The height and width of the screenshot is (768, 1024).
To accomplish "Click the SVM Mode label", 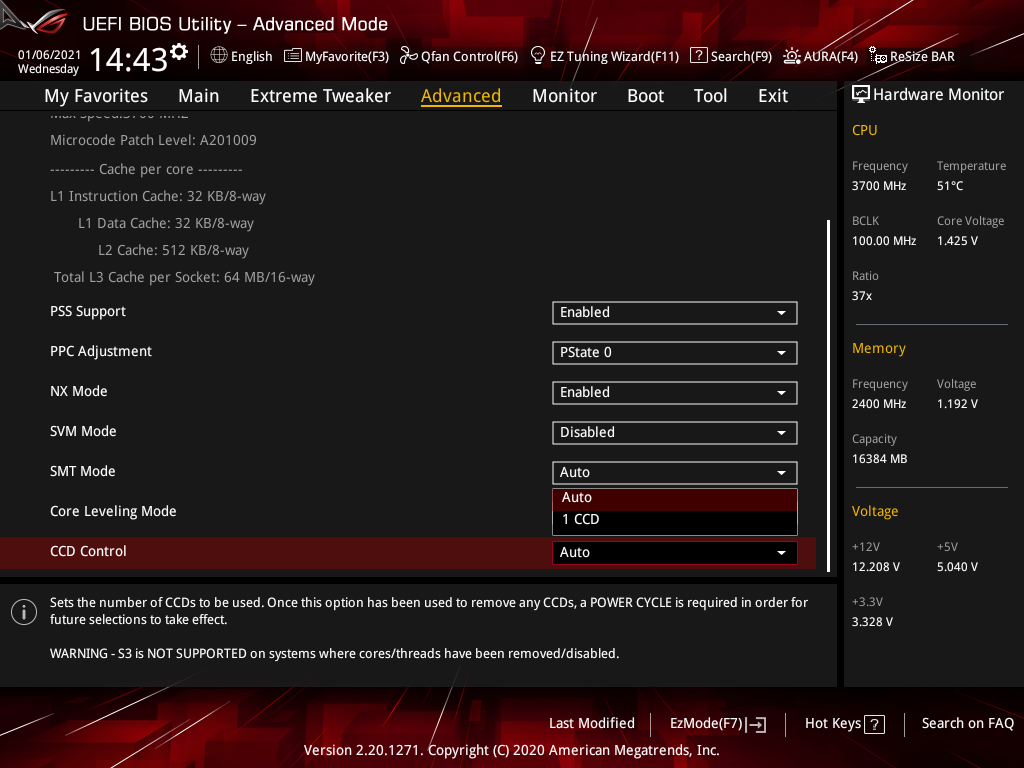I will [83, 432].
